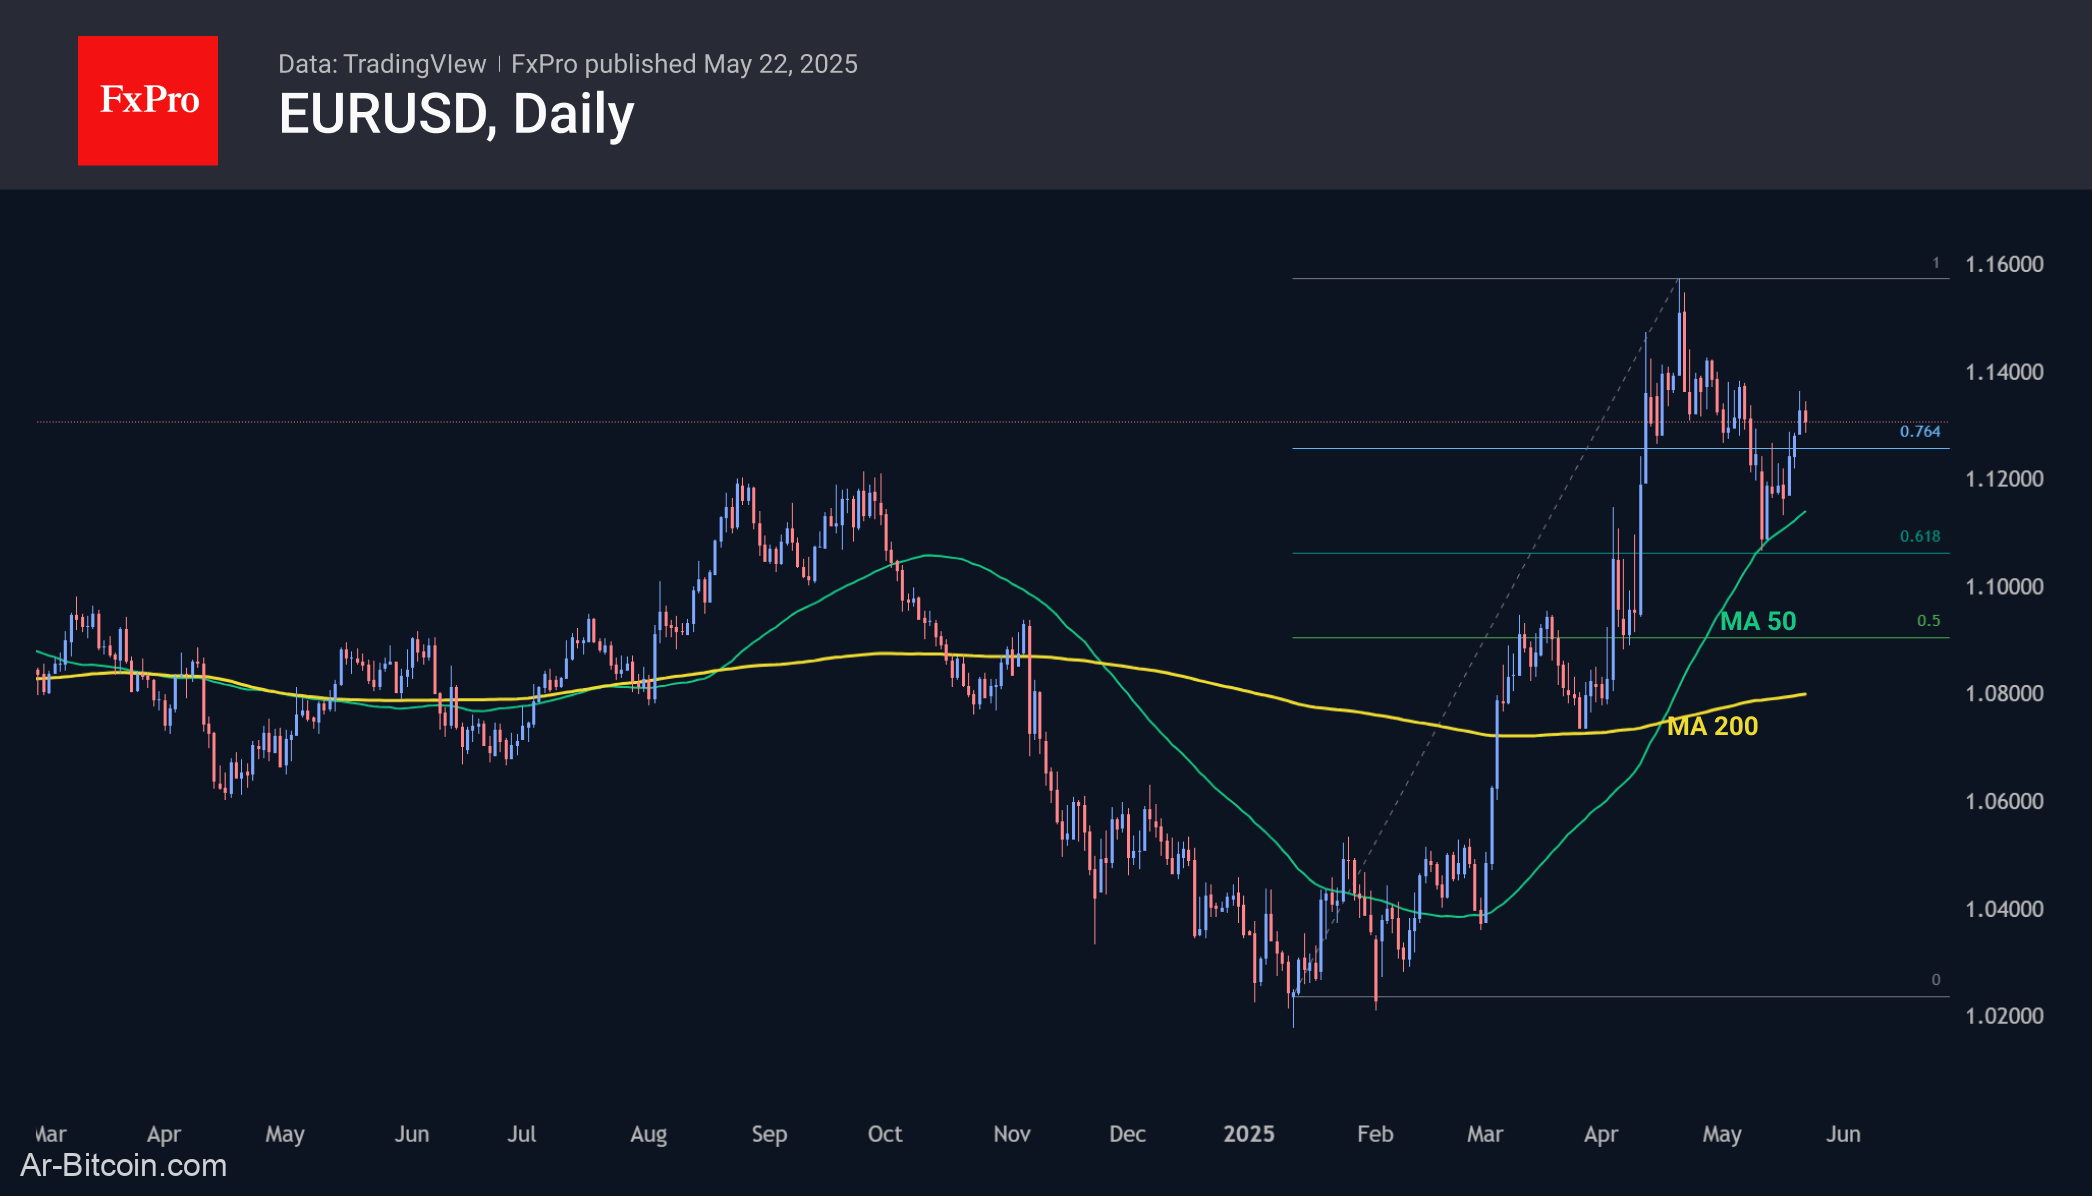Click the Fibonacci level 1 label
The height and width of the screenshot is (1196, 2092).
(x=1936, y=263)
